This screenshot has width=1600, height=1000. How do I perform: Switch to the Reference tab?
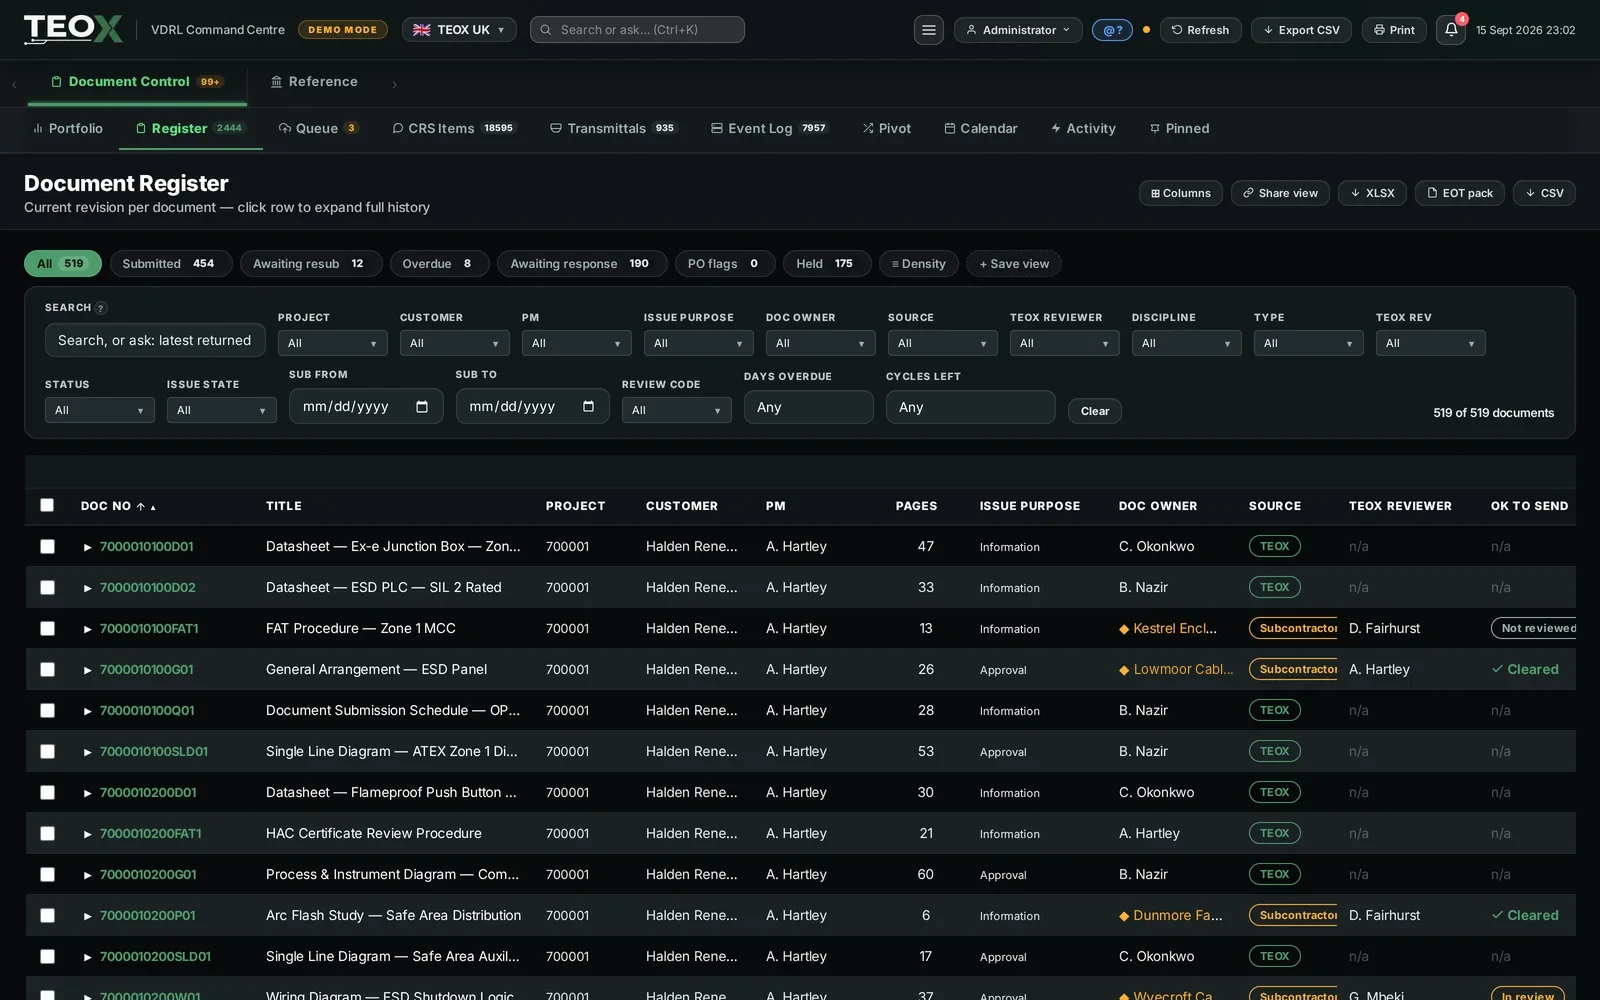(x=313, y=82)
